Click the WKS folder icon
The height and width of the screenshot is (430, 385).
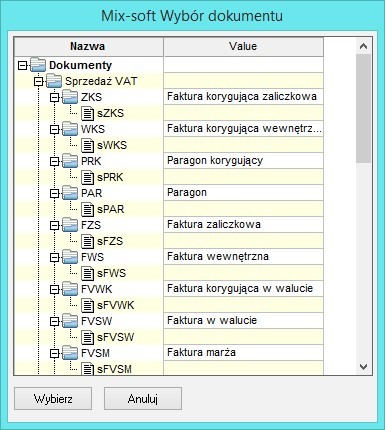[70, 129]
